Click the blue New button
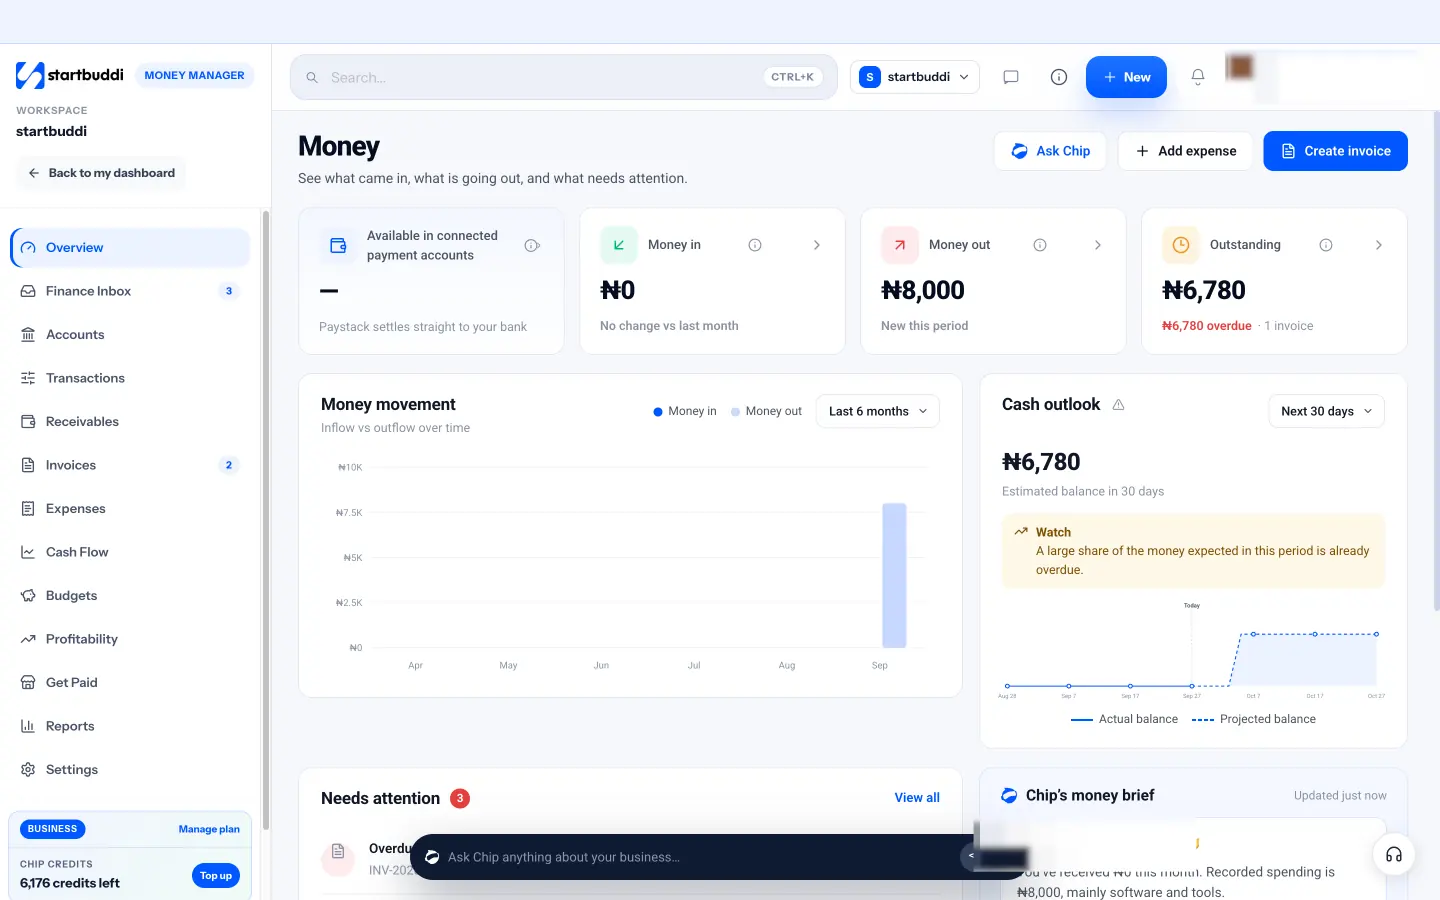This screenshot has height=900, width=1440. tap(1126, 77)
